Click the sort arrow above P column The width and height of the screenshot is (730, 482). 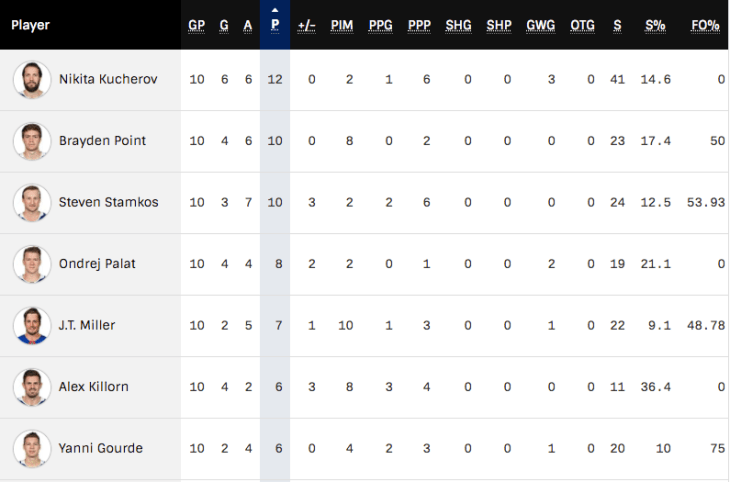coord(275,10)
